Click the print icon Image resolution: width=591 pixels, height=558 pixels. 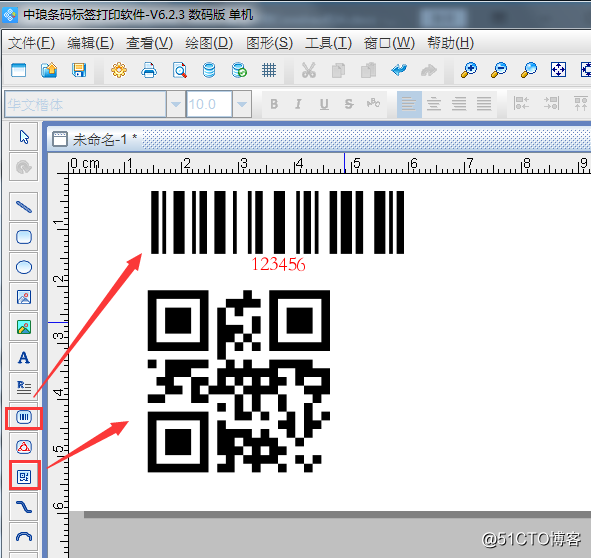click(149, 70)
